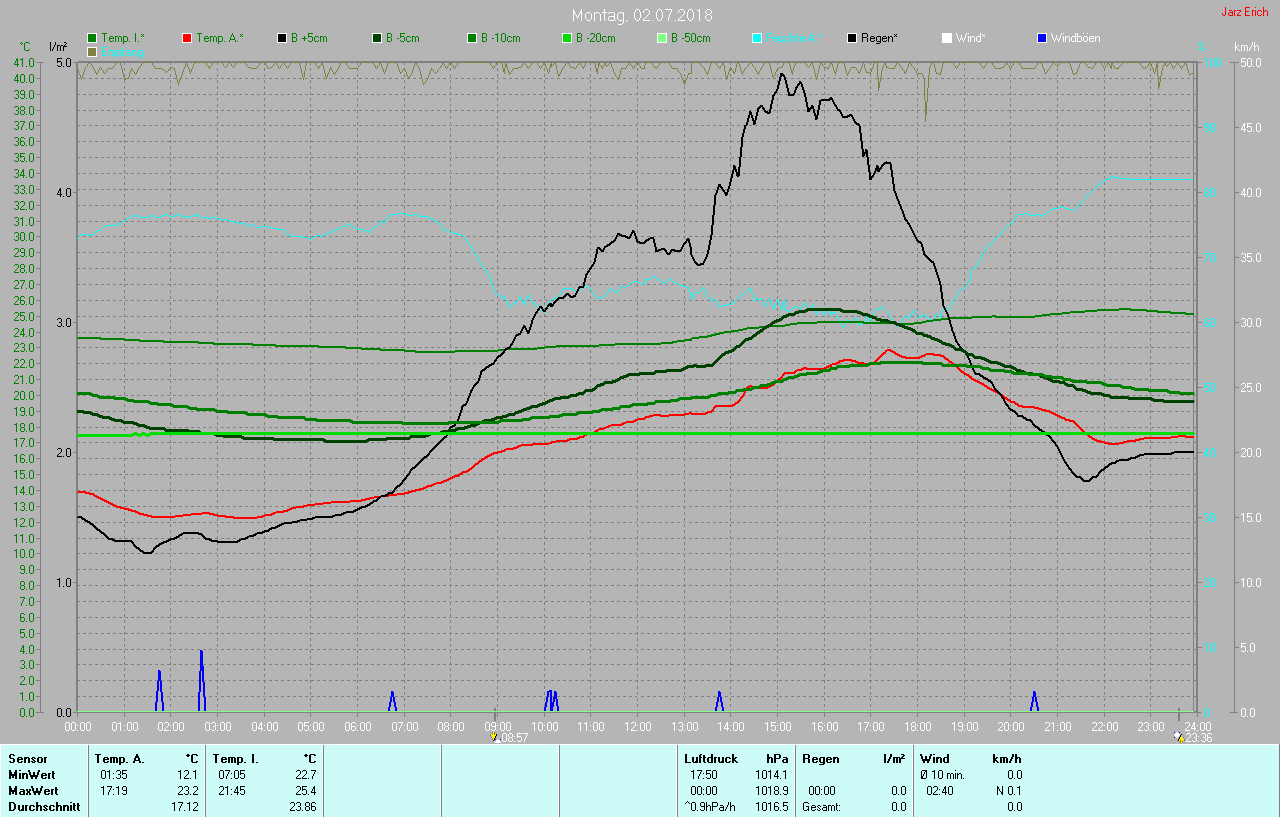The height and width of the screenshot is (817, 1280).
Task: Click the Temp. I. legend color square
Action: 92,38
